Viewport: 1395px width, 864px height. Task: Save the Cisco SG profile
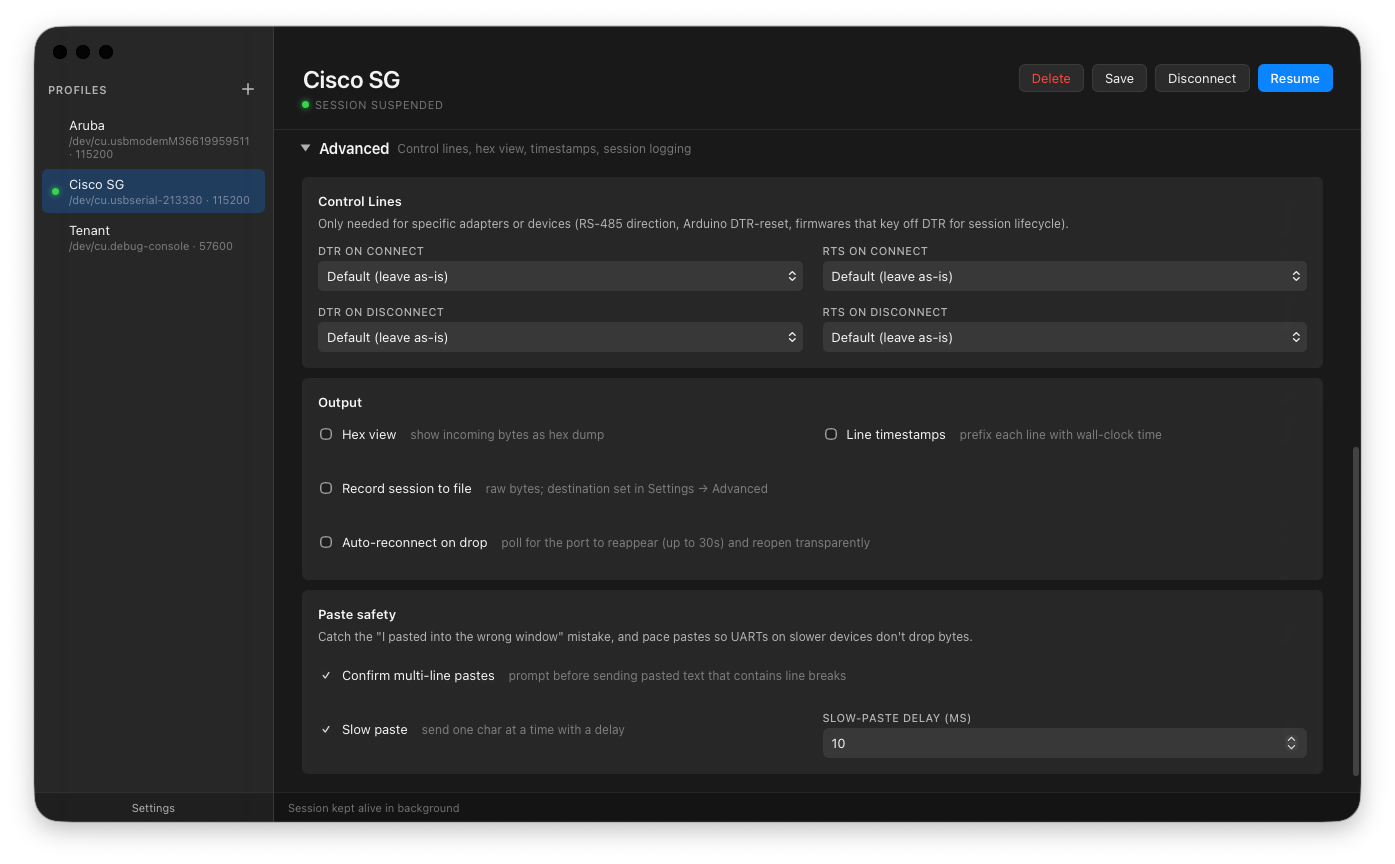(1119, 77)
